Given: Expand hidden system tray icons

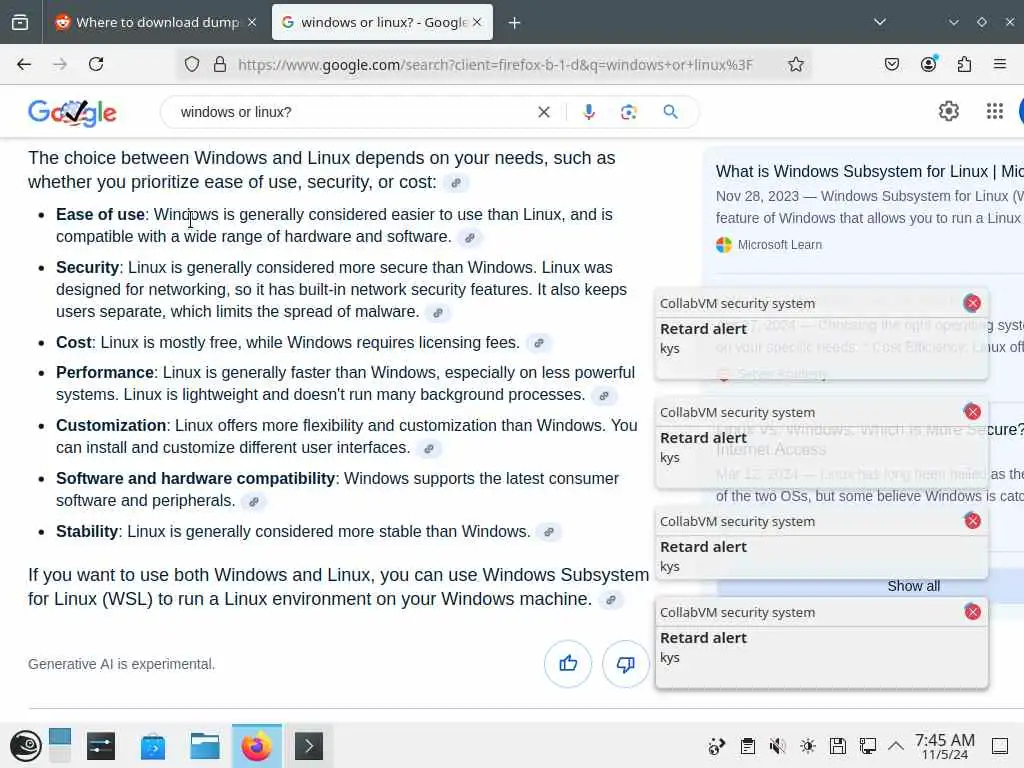Looking at the screenshot, I should pos(896,746).
